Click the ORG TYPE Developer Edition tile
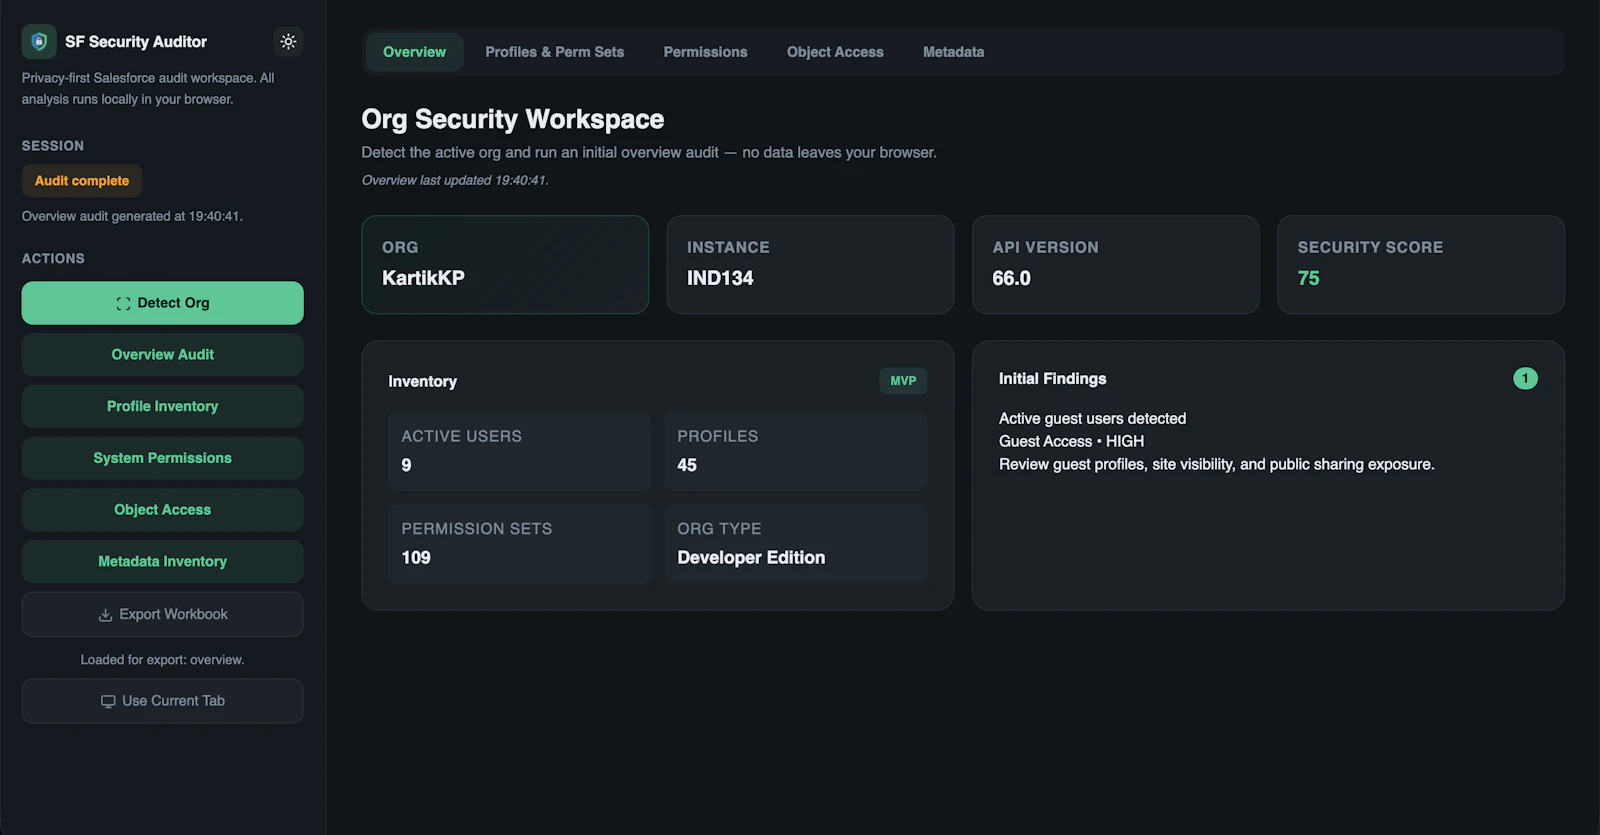The width and height of the screenshot is (1600, 835). point(795,544)
